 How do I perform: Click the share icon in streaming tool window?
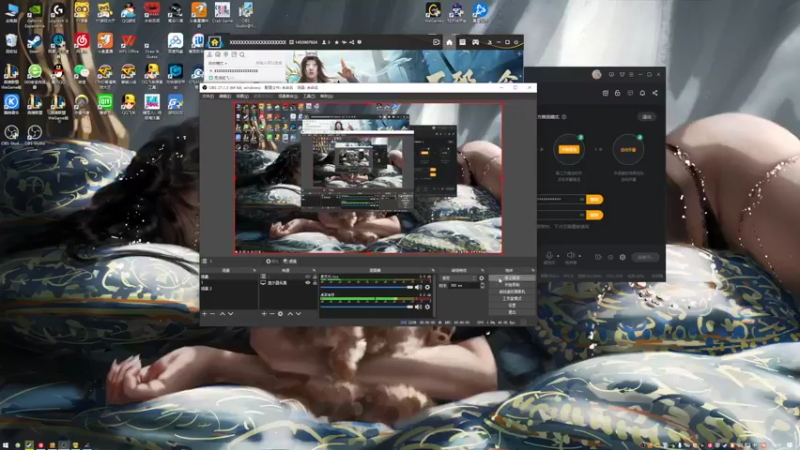point(655,93)
